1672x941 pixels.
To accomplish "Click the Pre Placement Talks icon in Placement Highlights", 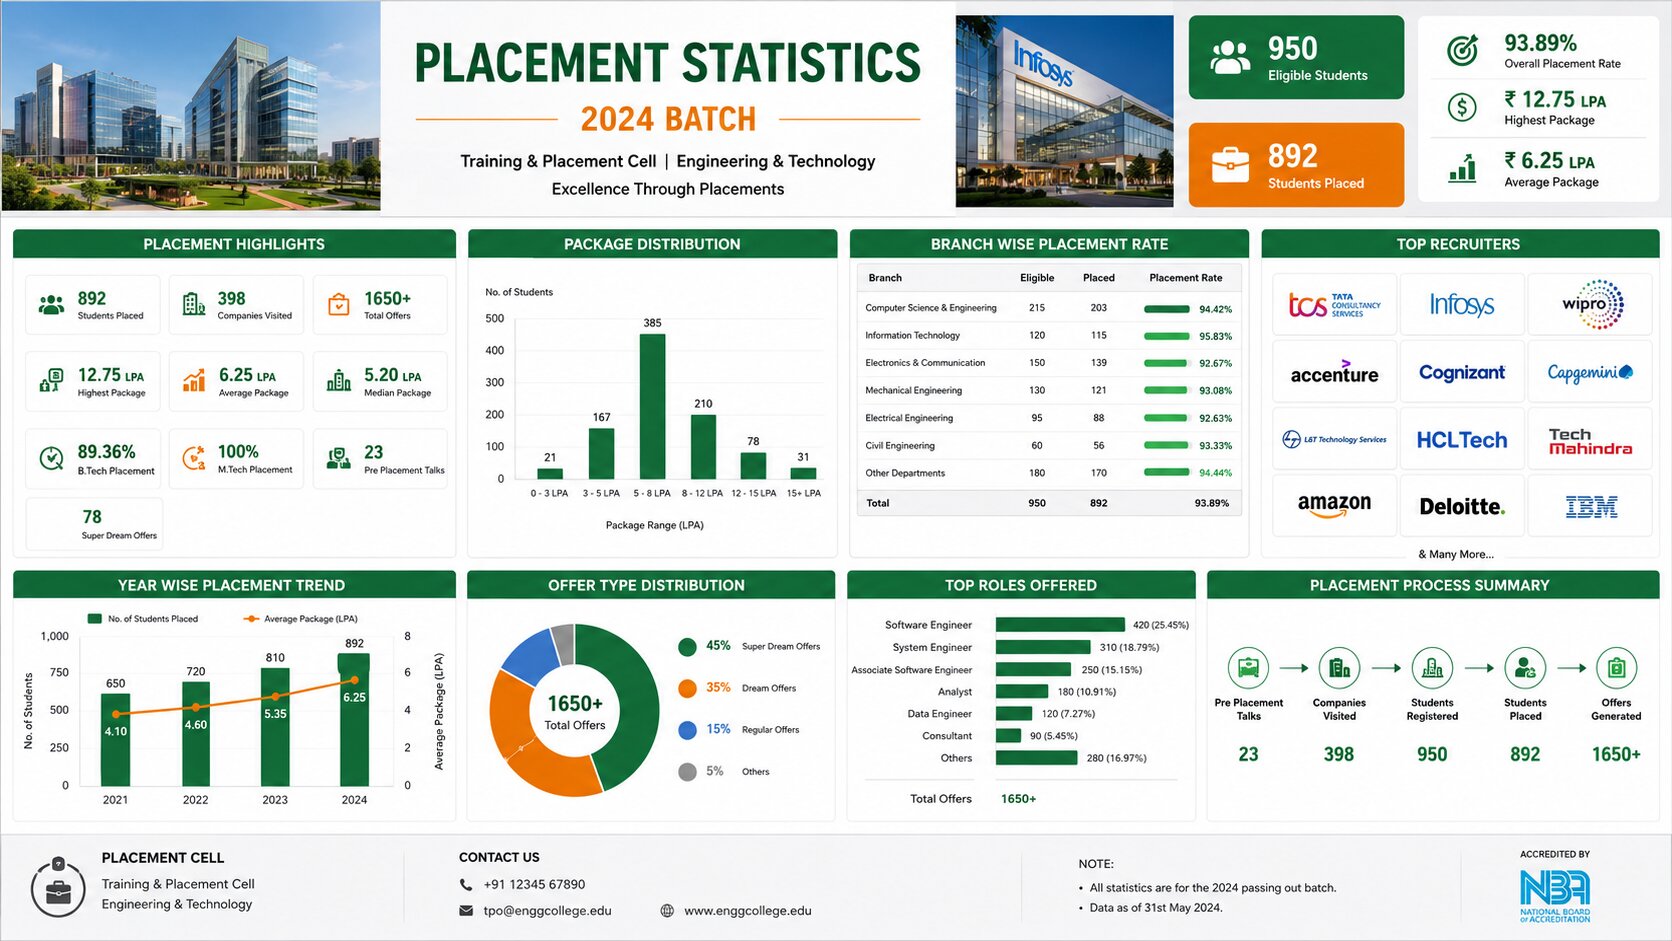I will [339, 458].
